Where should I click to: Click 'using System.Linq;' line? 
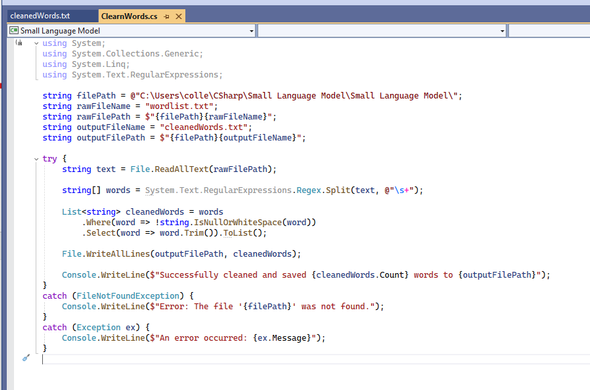pyautogui.click(x=86, y=64)
